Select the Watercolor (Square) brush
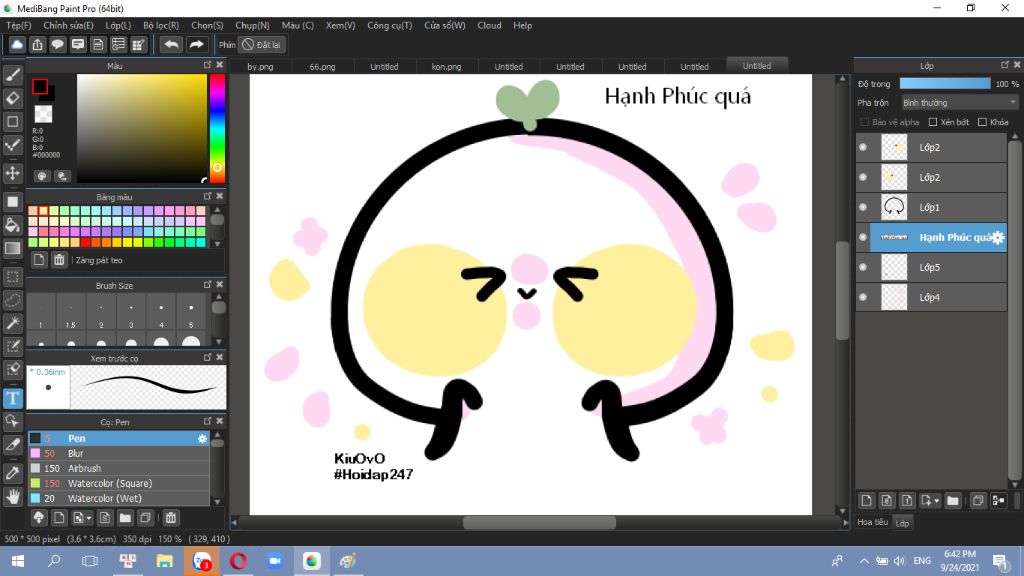 pyautogui.click(x=119, y=483)
